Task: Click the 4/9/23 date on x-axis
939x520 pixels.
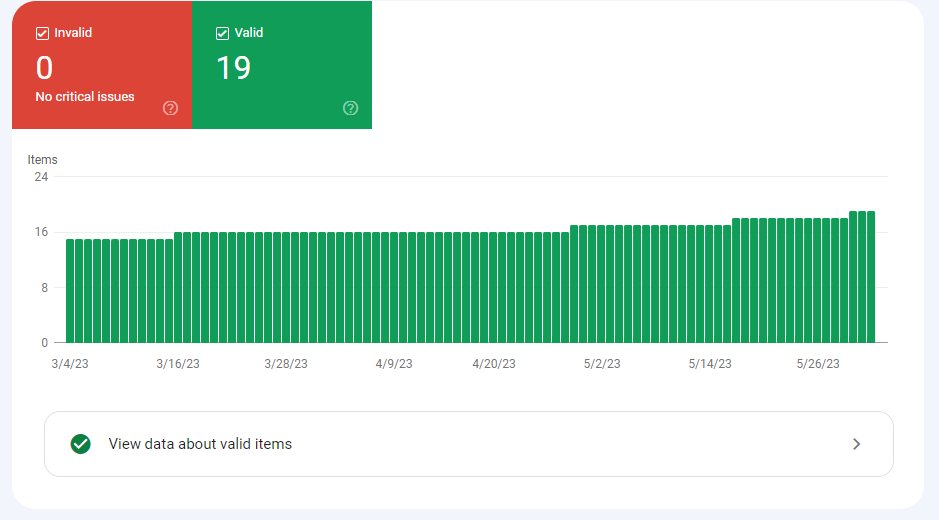Action: pyautogui.click(x=394, y=364)
